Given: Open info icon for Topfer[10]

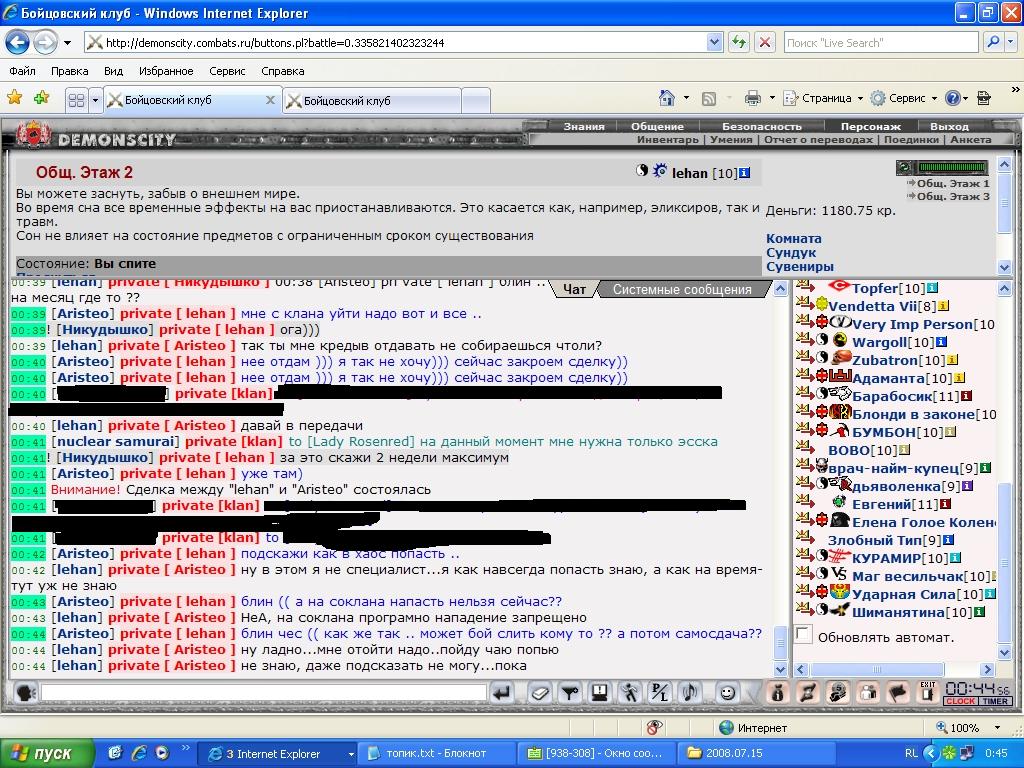Looking at the screenshot, I should click(933, 288).
